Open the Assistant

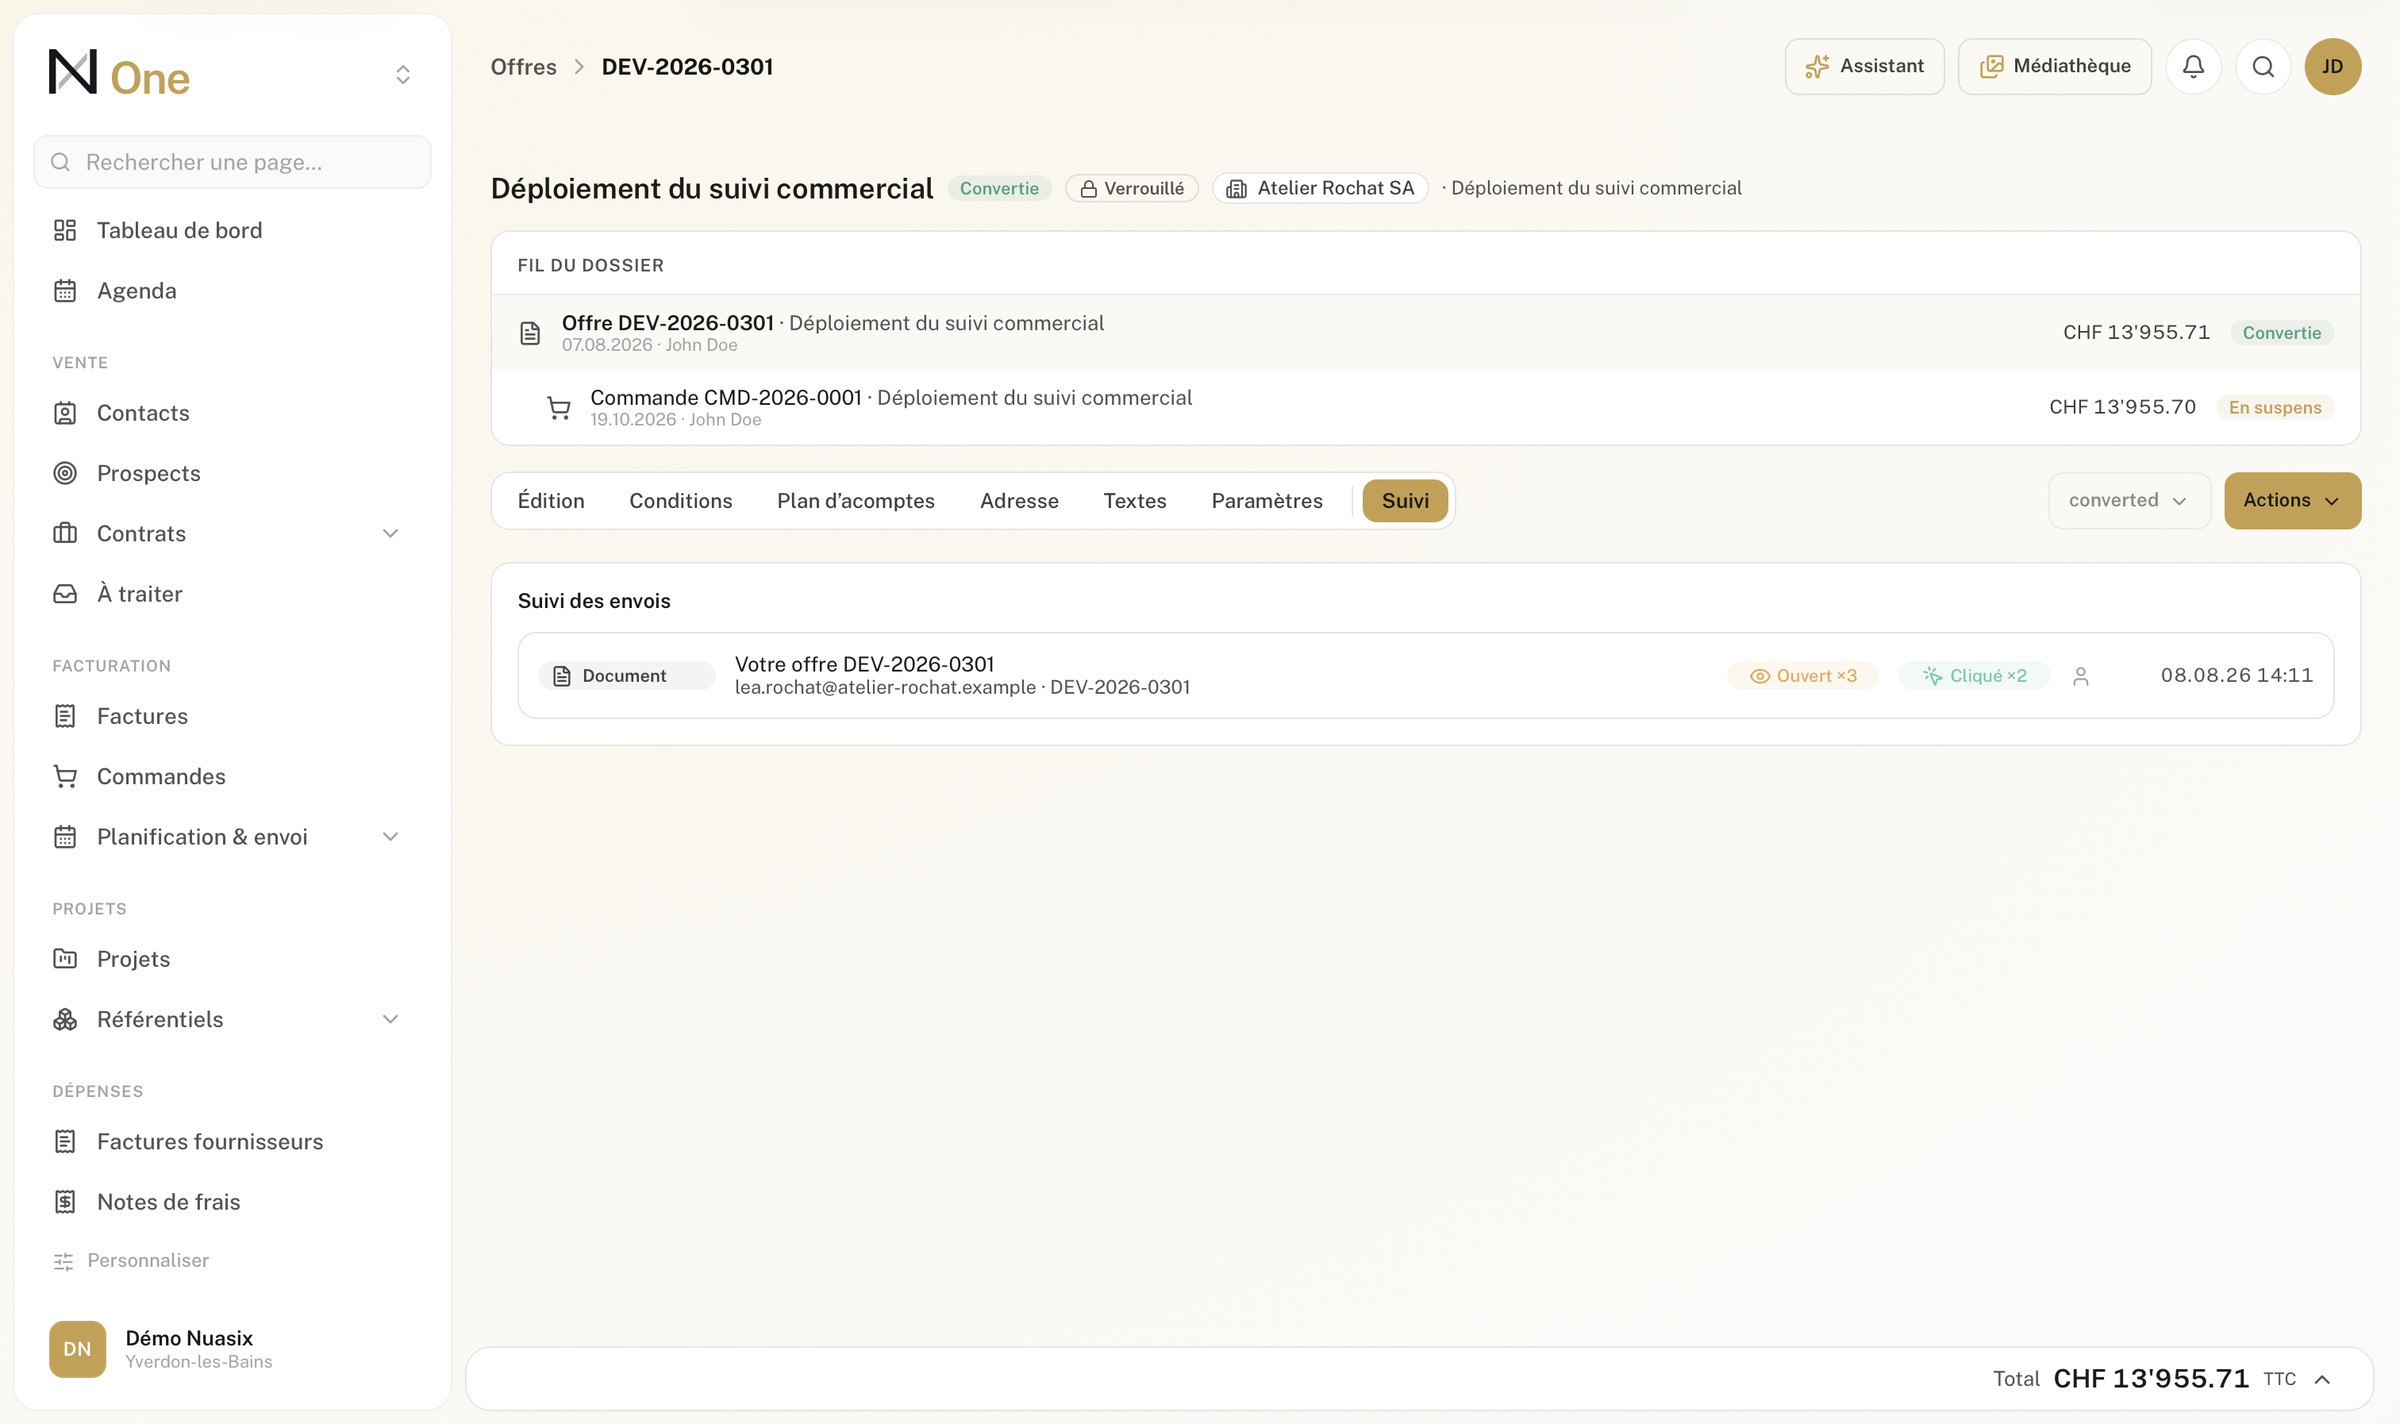1864,67
